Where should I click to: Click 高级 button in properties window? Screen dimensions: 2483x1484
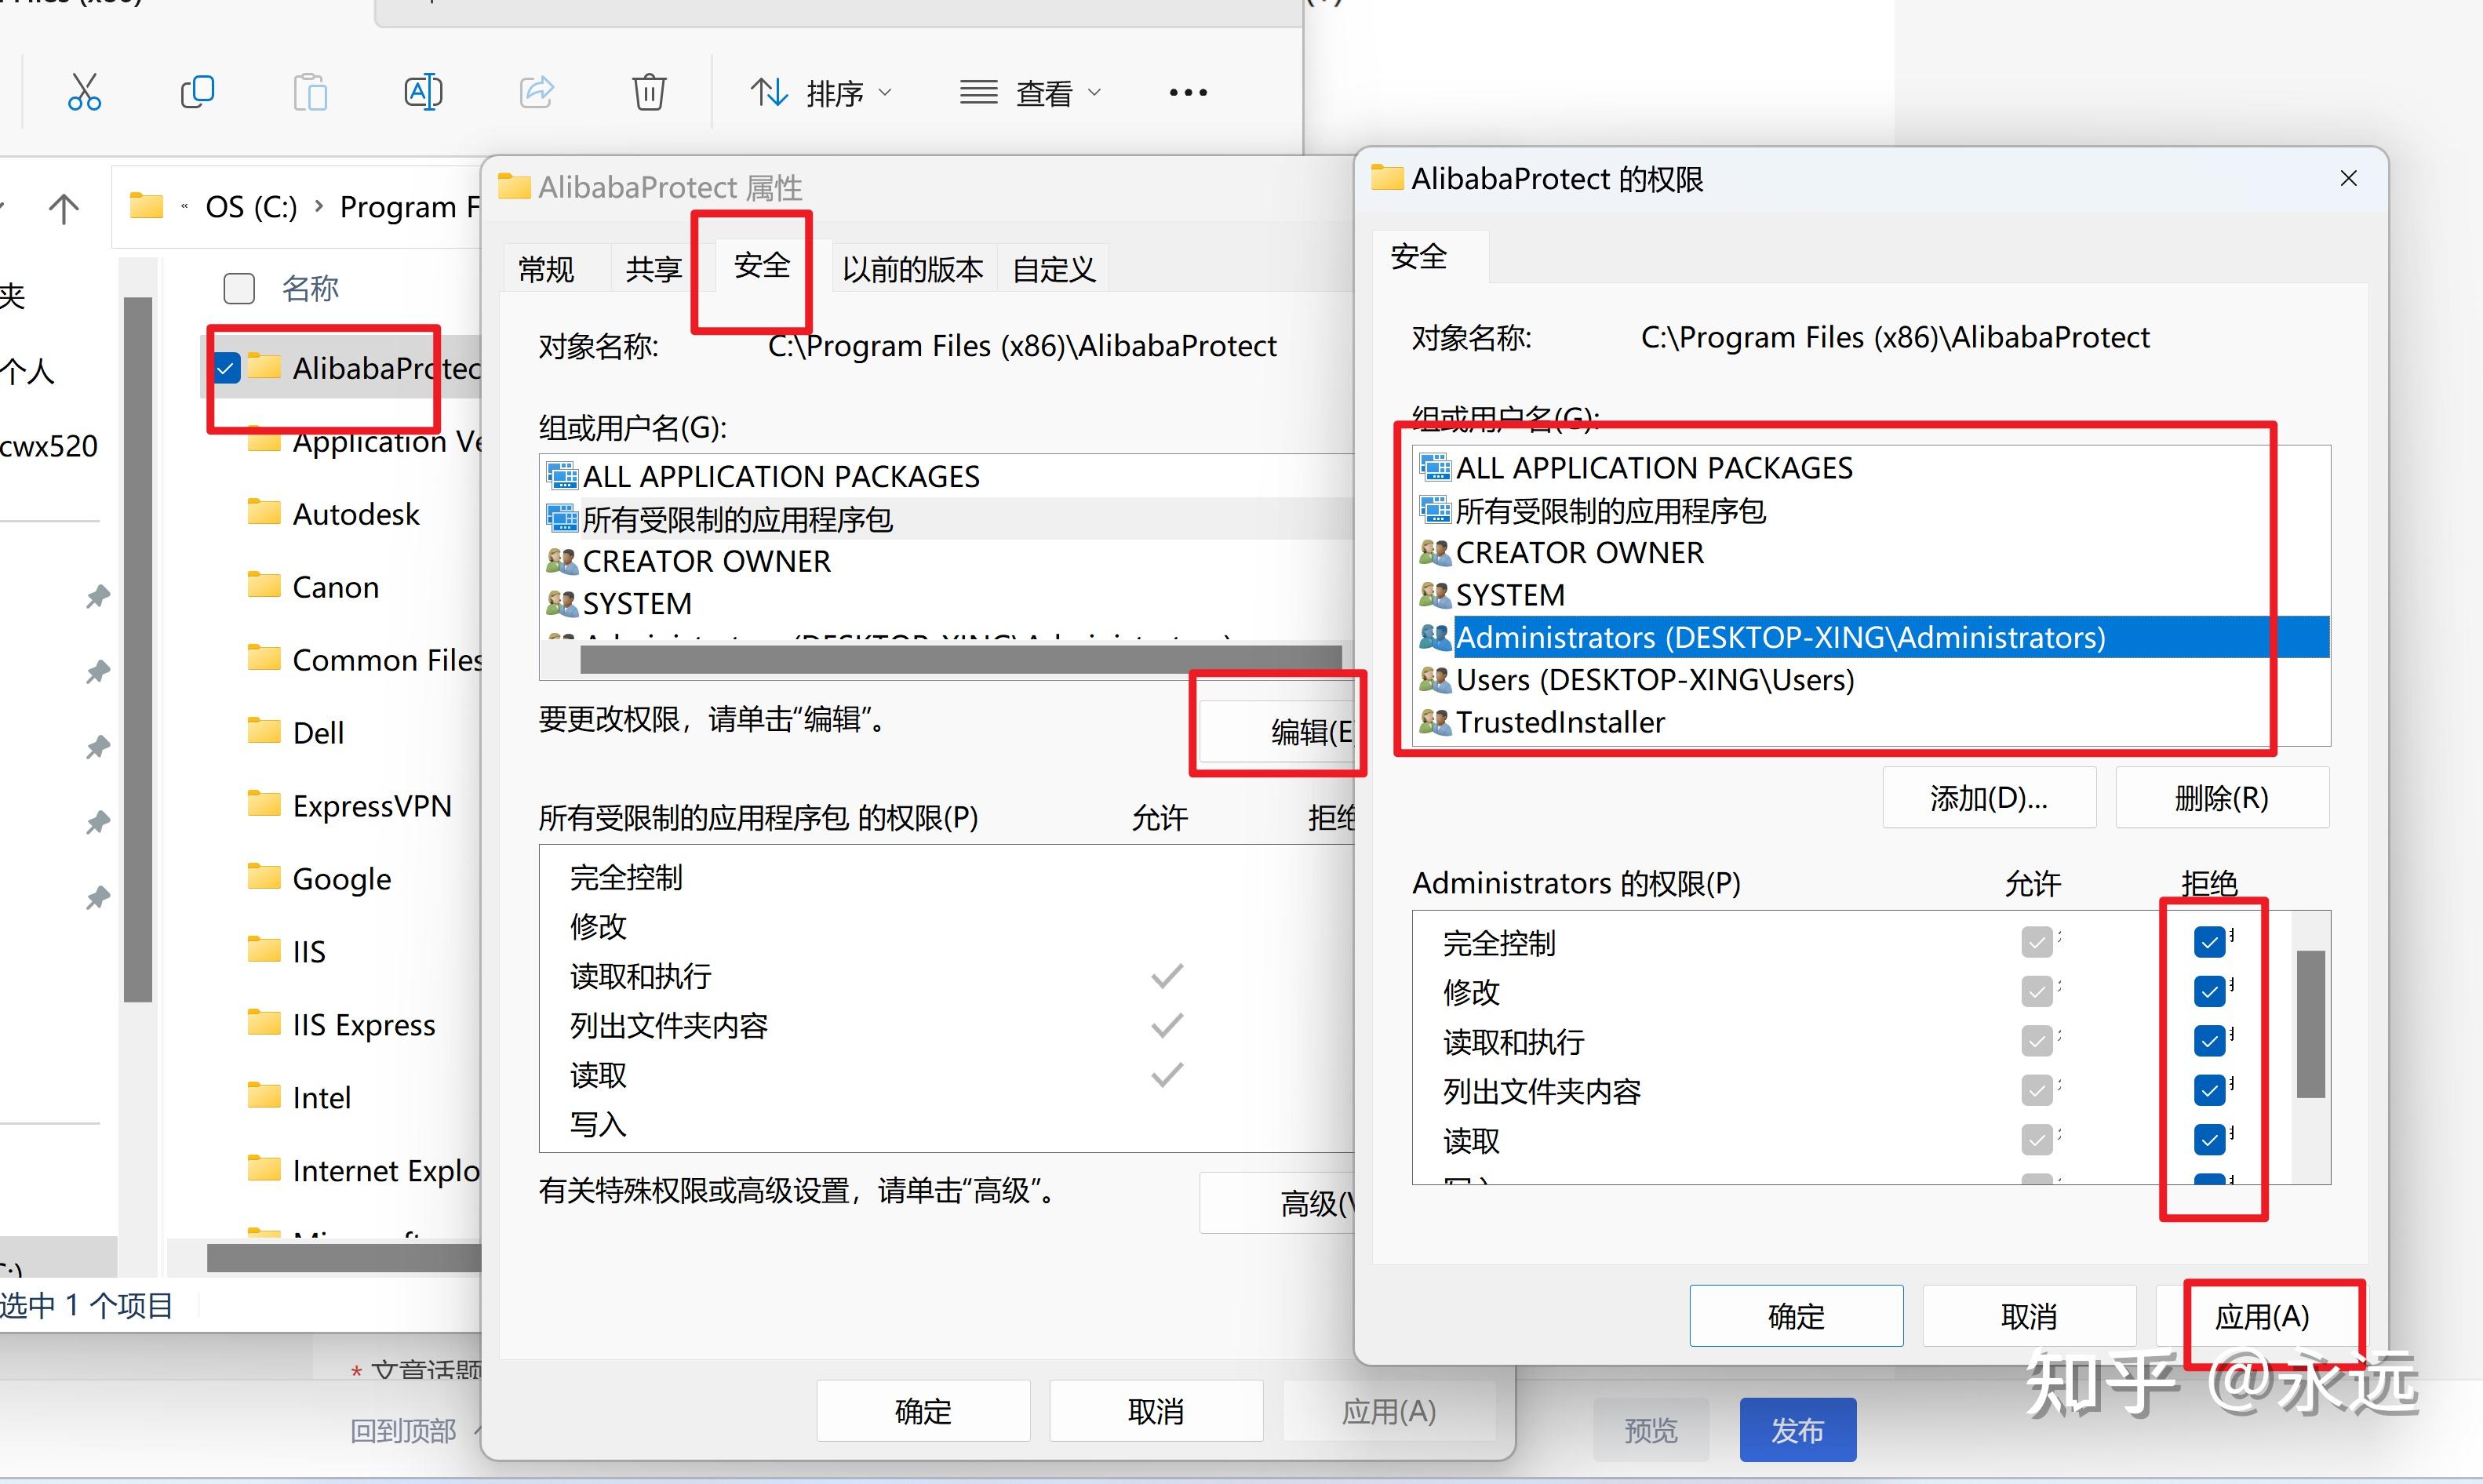click(1278, 1203)
